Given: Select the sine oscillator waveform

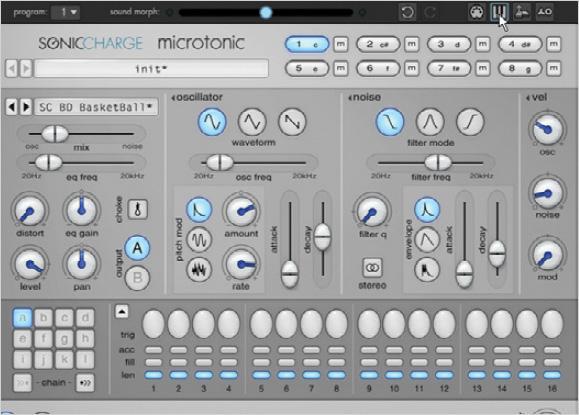Looking at the screenshot, I should (212, 121).
